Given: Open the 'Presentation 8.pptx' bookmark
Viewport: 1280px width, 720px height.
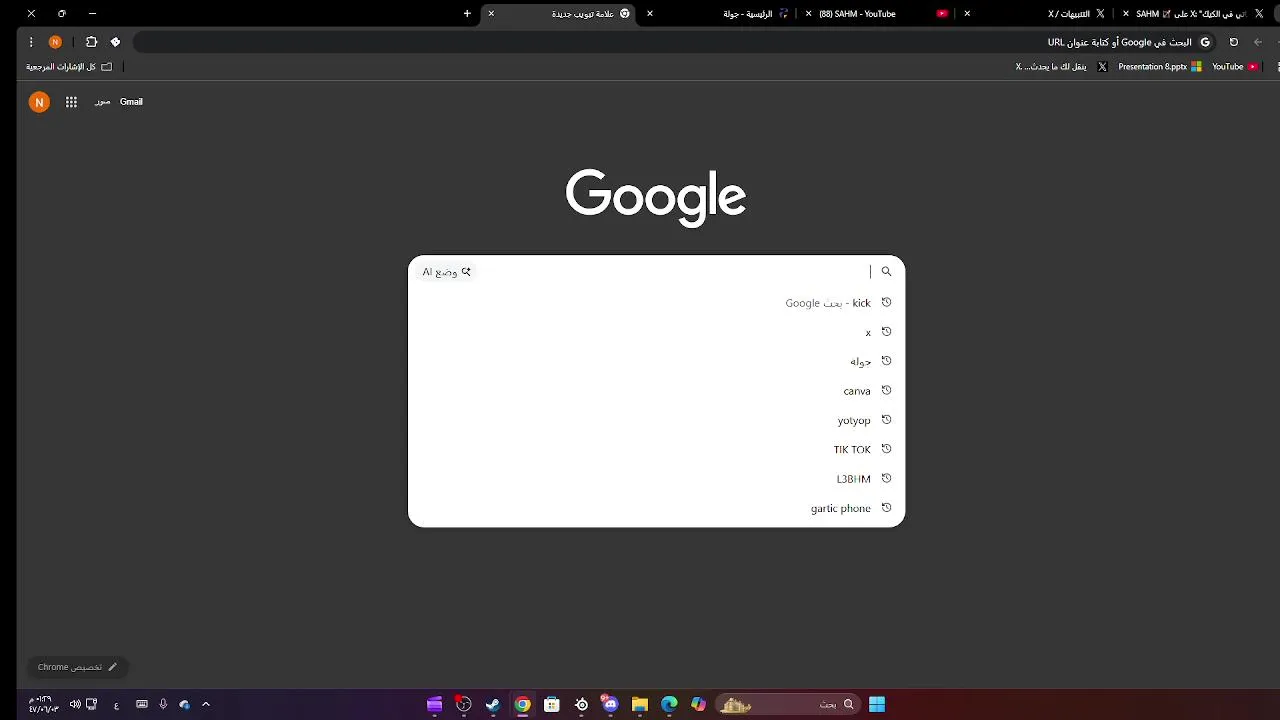Looking at the screenshot, I should 1160,67.
